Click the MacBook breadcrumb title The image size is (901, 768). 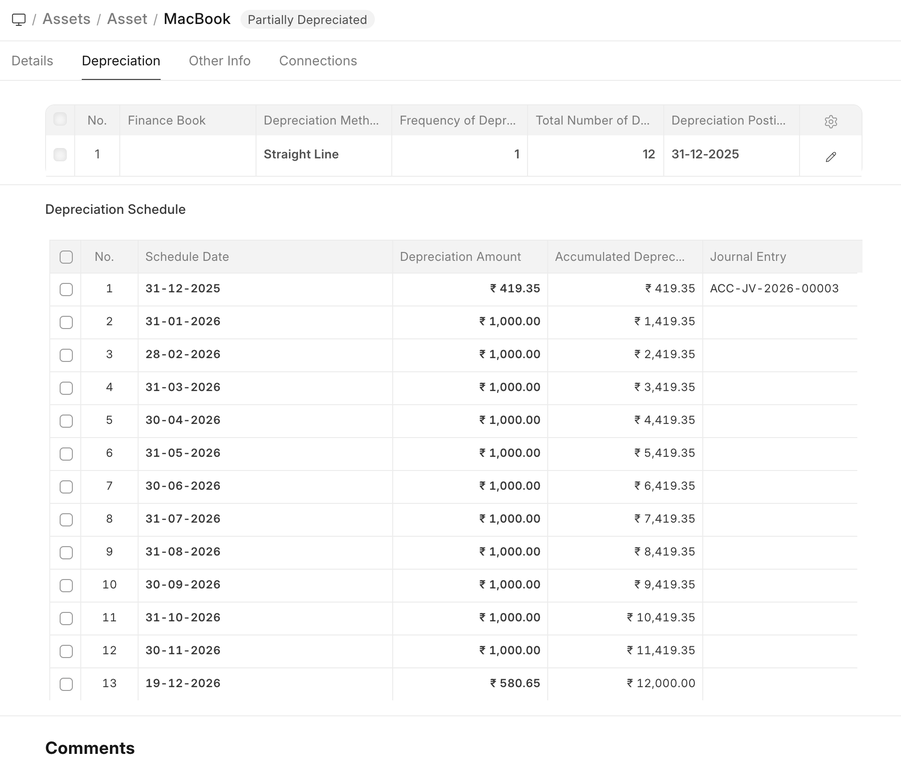click(197, 19)
